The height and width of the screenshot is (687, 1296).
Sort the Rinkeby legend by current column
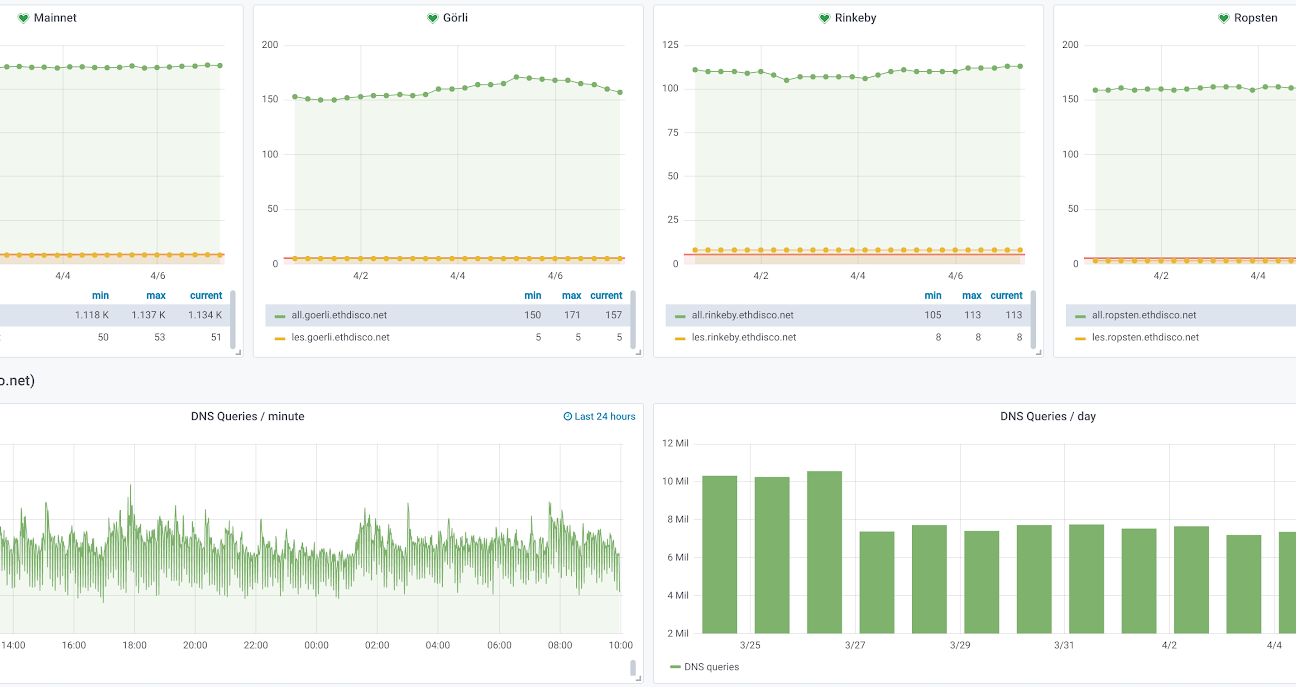[1006, 296]
